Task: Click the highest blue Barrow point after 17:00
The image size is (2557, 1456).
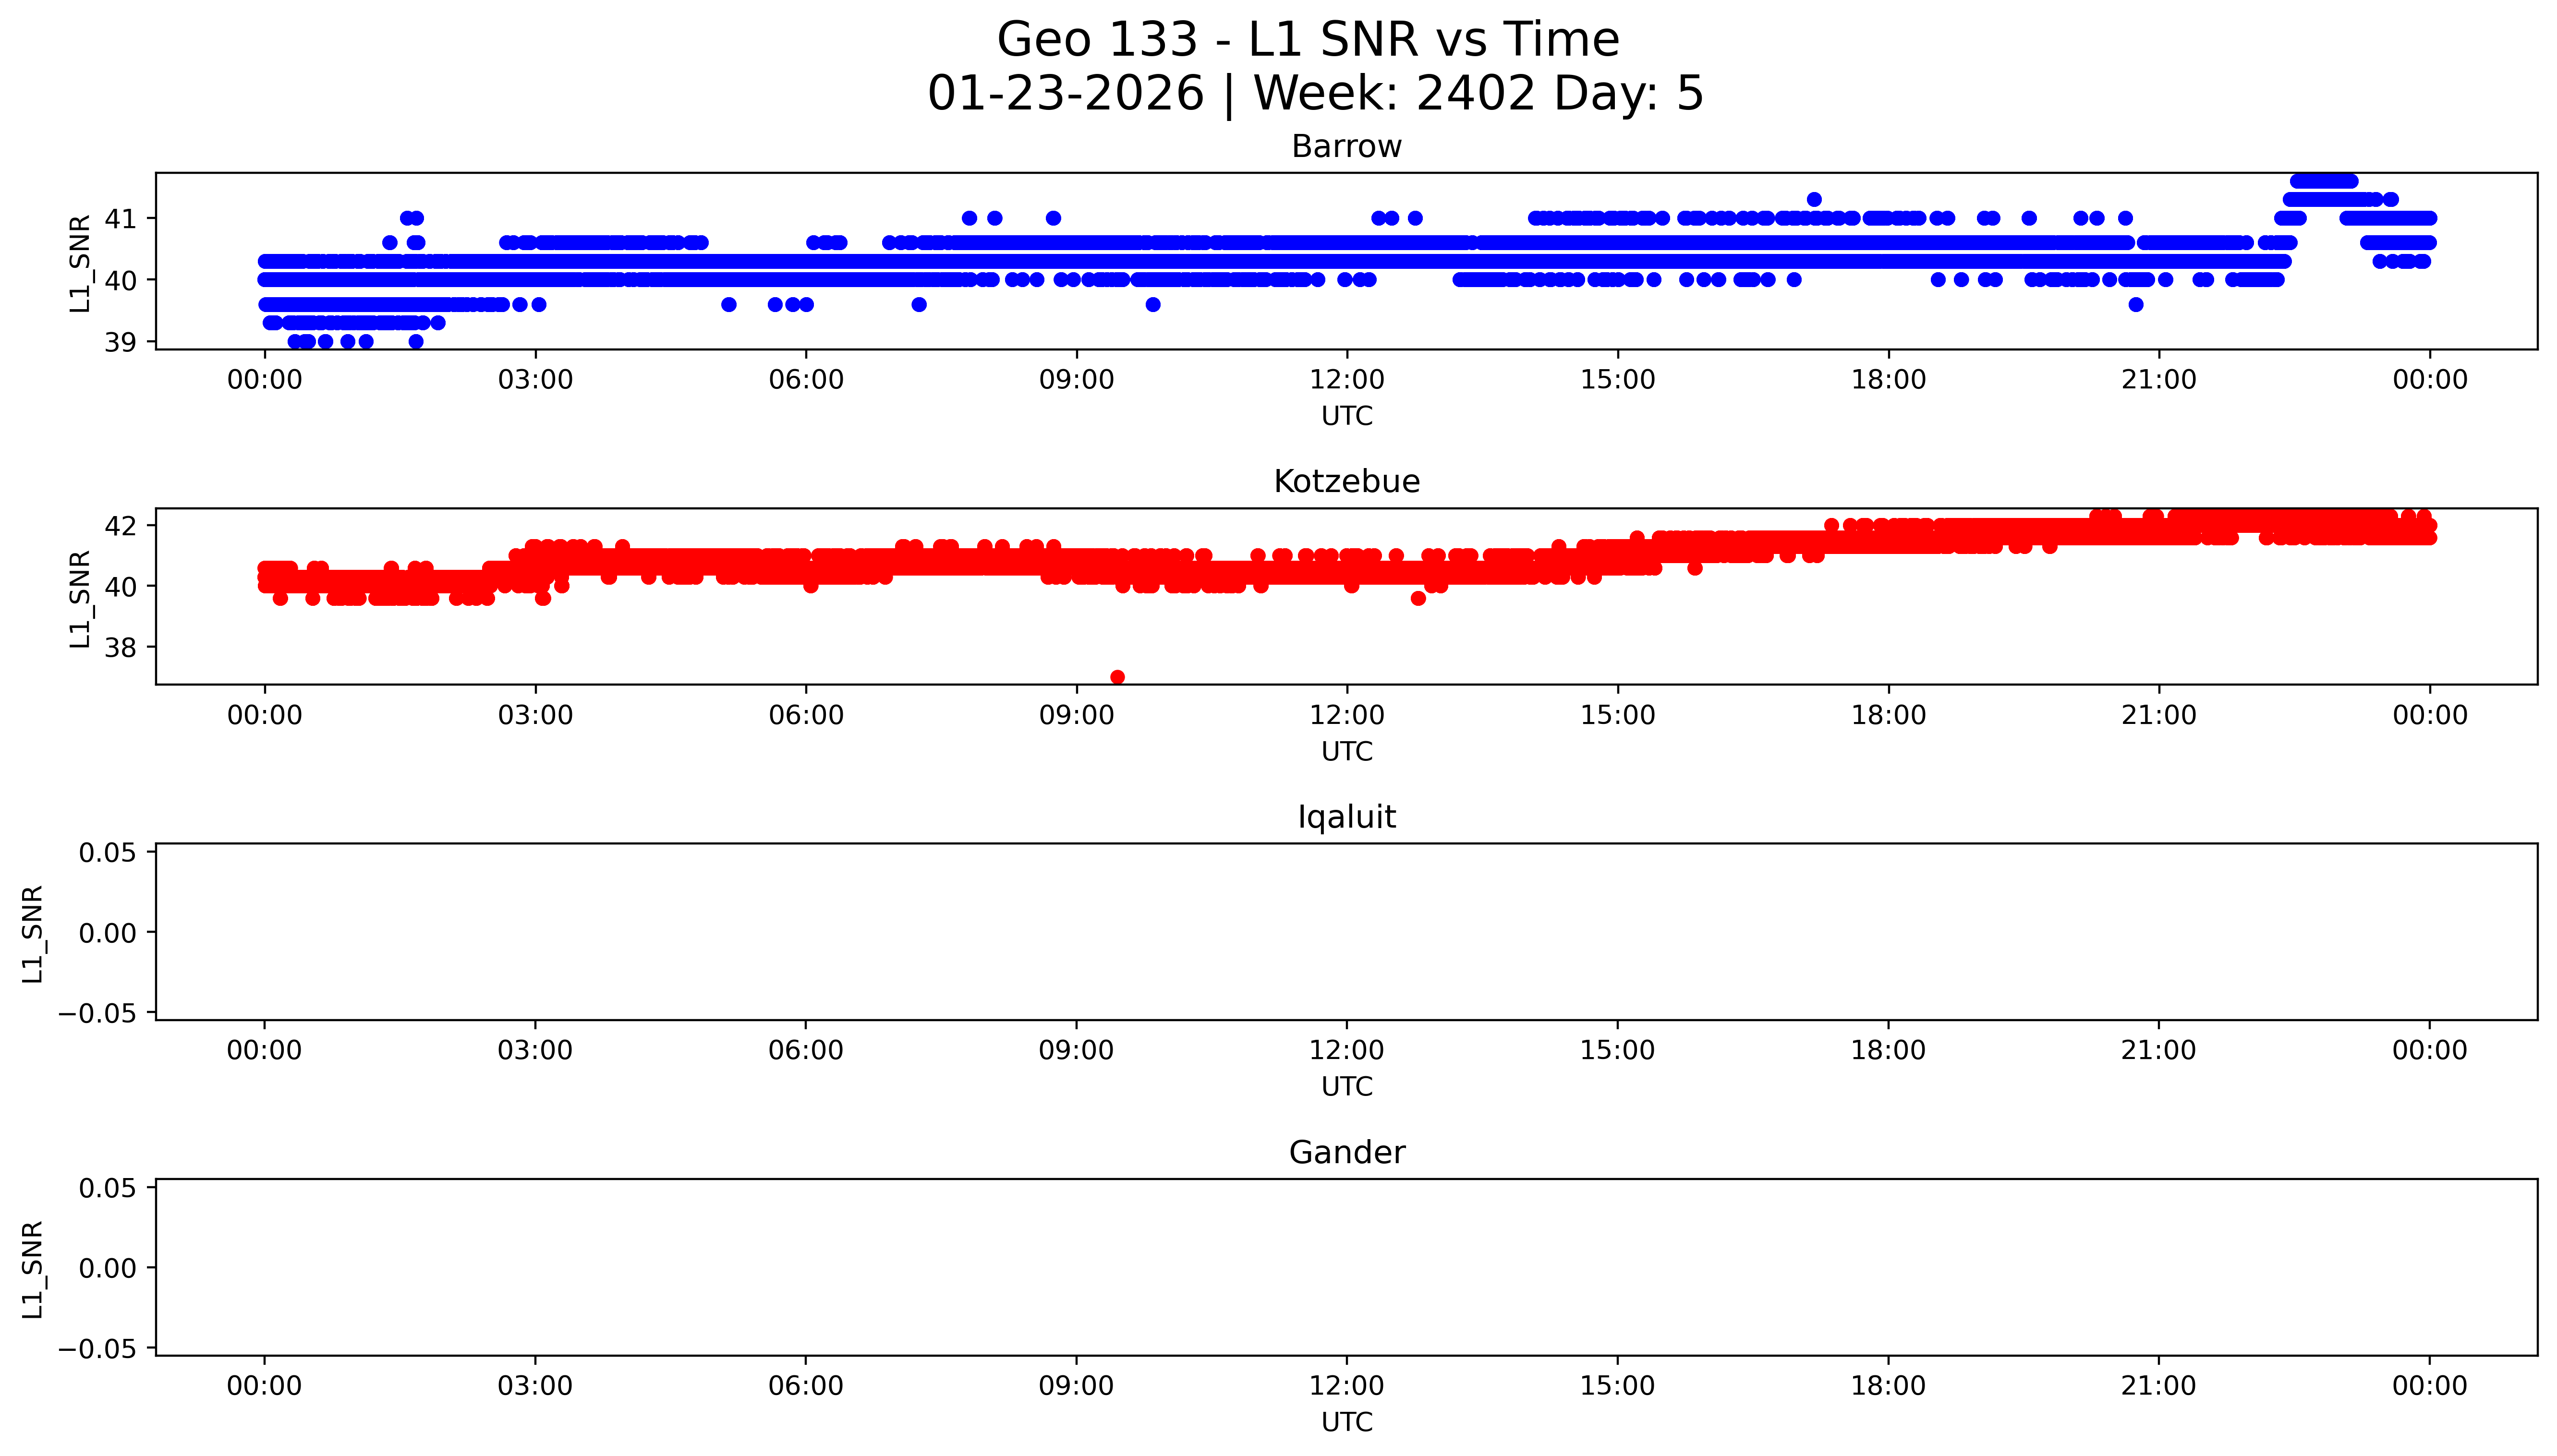Action: coord(1814,199)
